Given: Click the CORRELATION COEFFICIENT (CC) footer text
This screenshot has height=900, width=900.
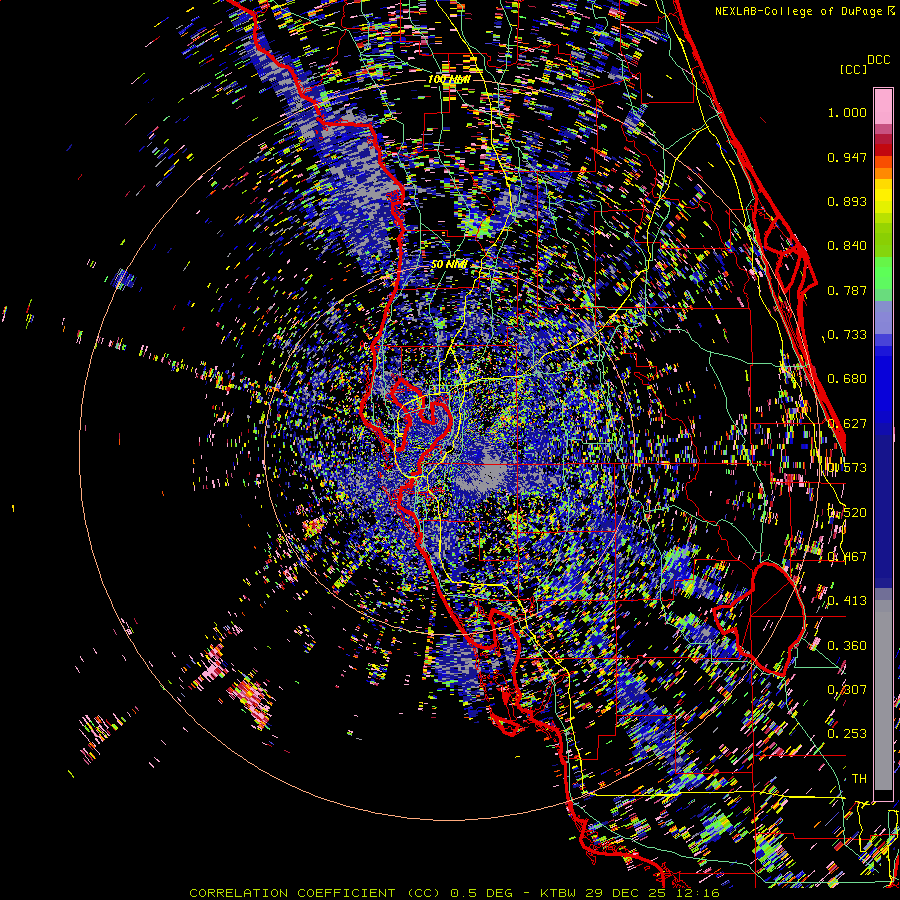Looking at the screenshot, I should coord(315,893).
